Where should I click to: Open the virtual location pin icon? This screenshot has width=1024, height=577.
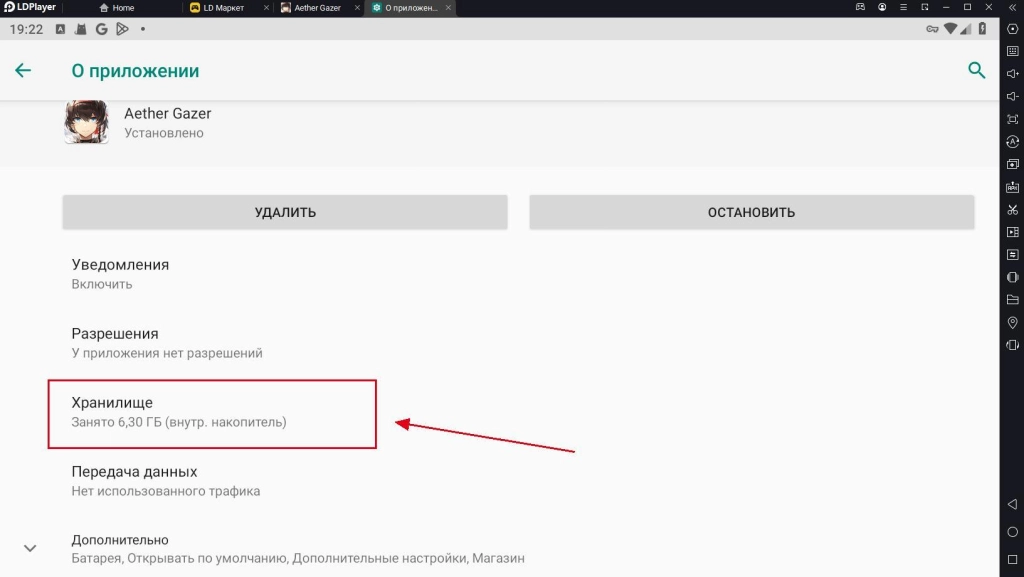tap(1012, 322)
